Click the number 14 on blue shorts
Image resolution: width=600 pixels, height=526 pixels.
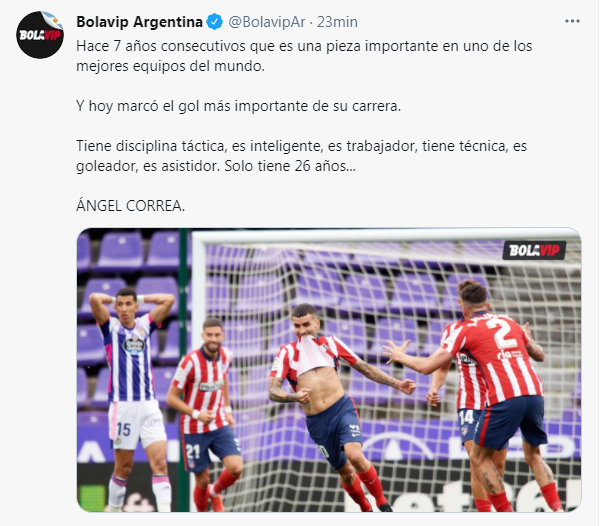pos(466,418)
